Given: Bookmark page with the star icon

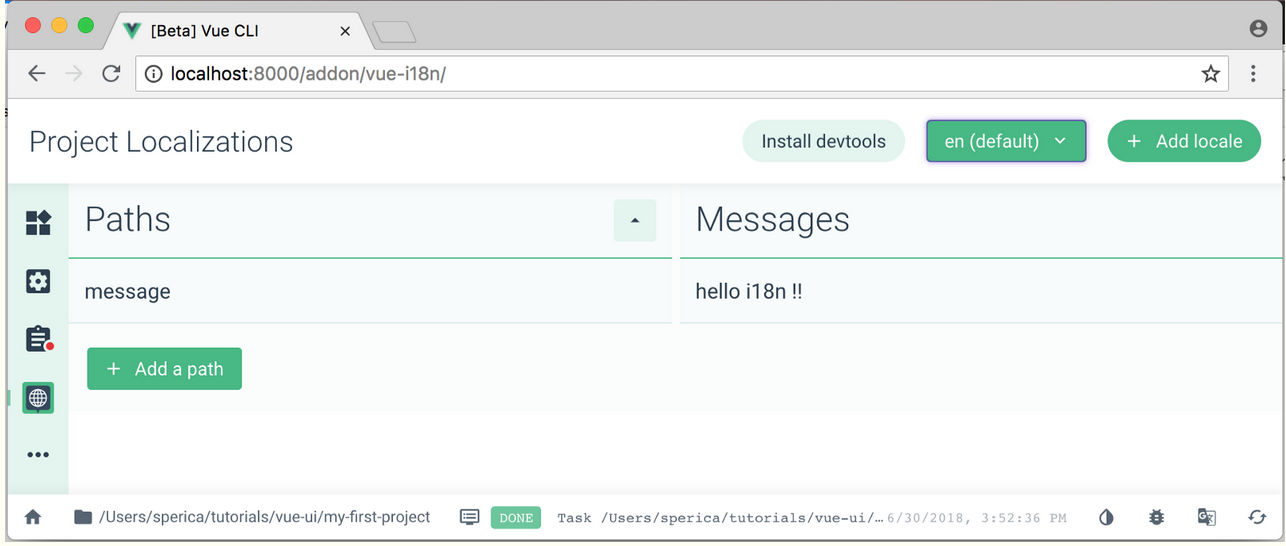Looking at the screenshot, I should click(x=1210, y=74).
